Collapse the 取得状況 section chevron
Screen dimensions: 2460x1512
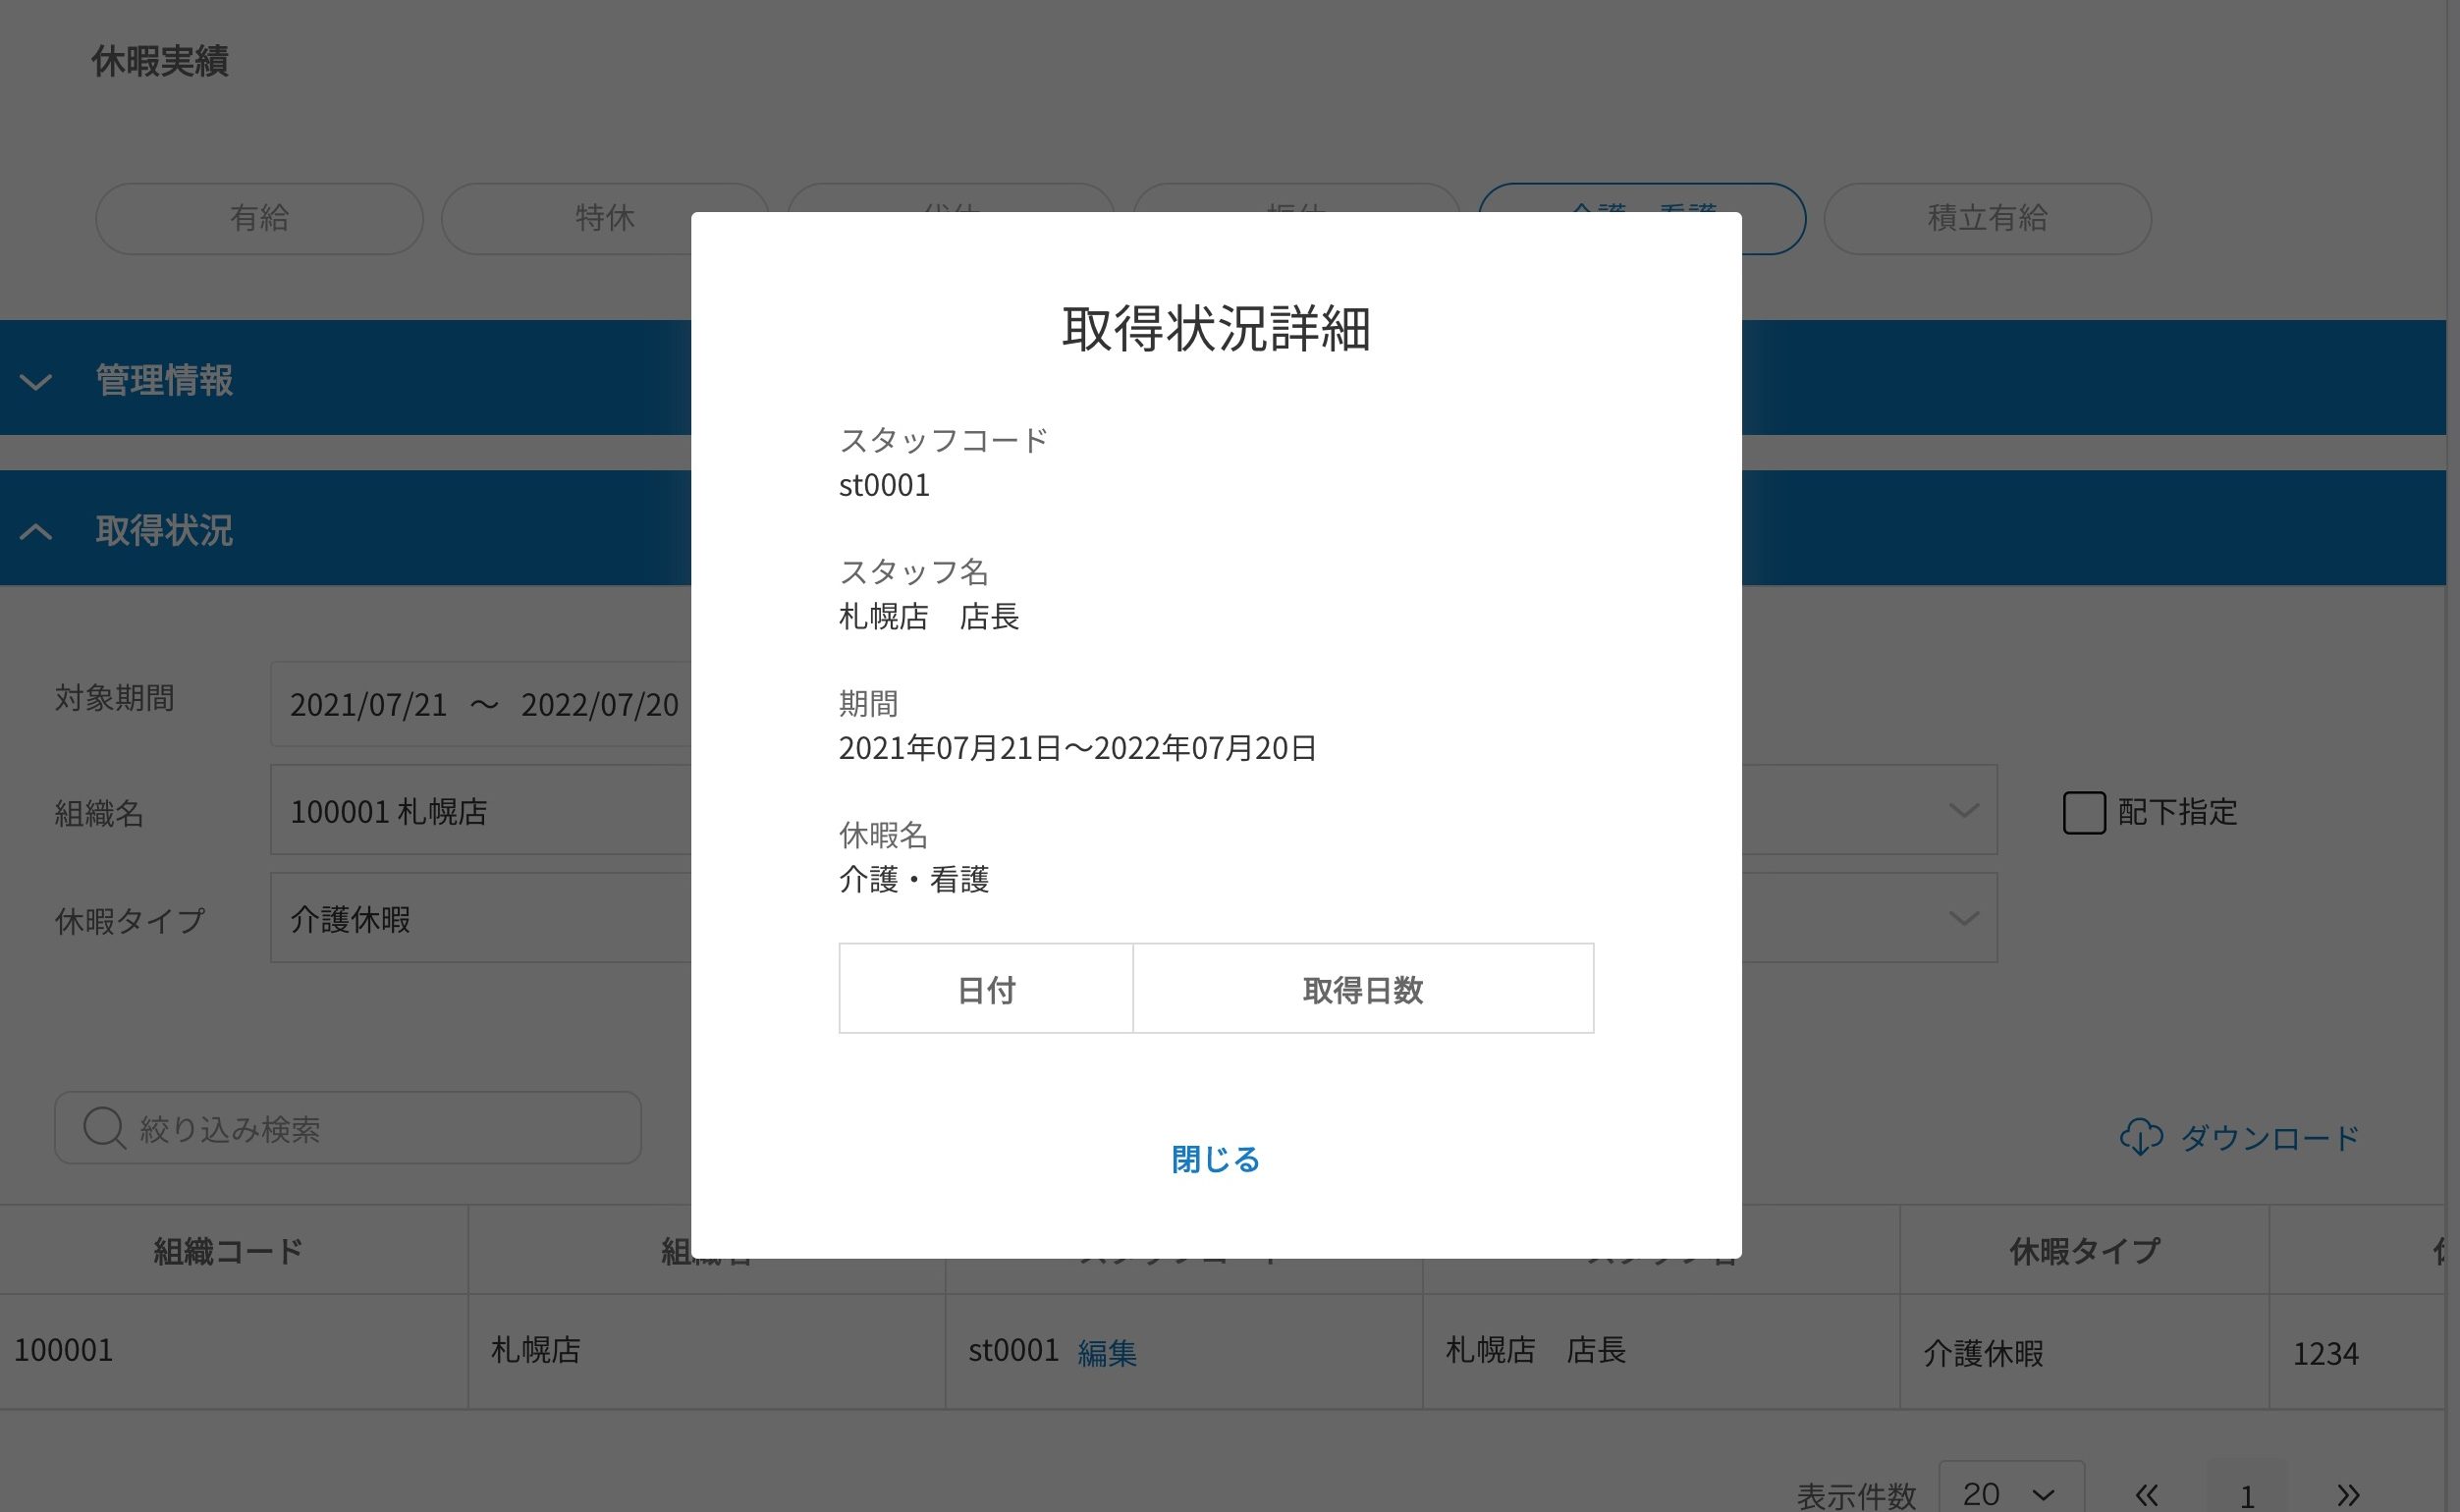click(36, 531)
